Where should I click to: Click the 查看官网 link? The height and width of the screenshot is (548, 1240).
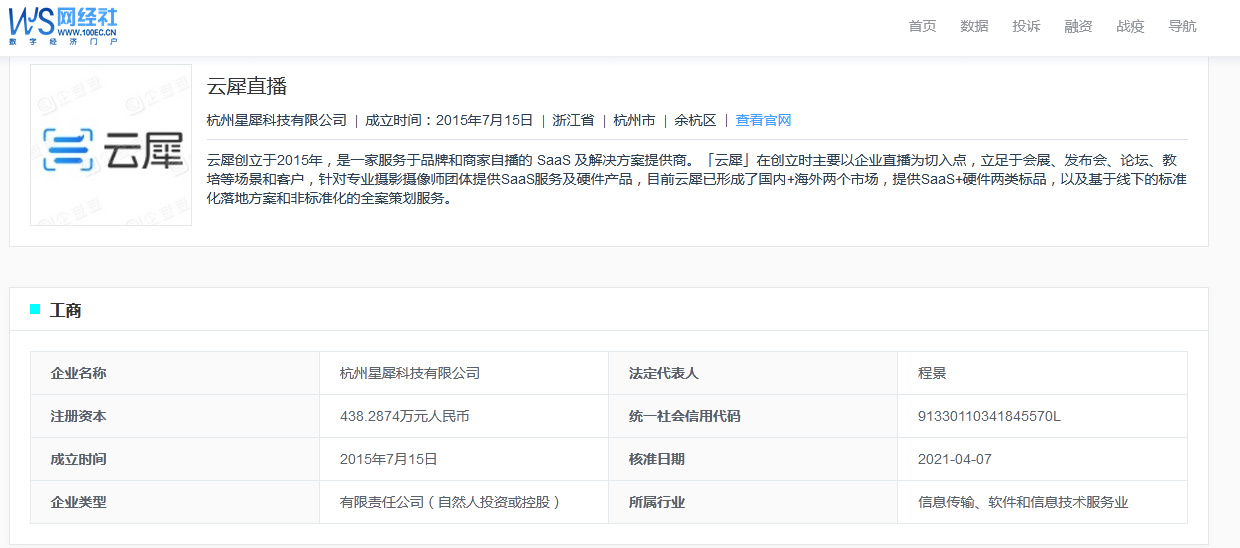(763, 120)
